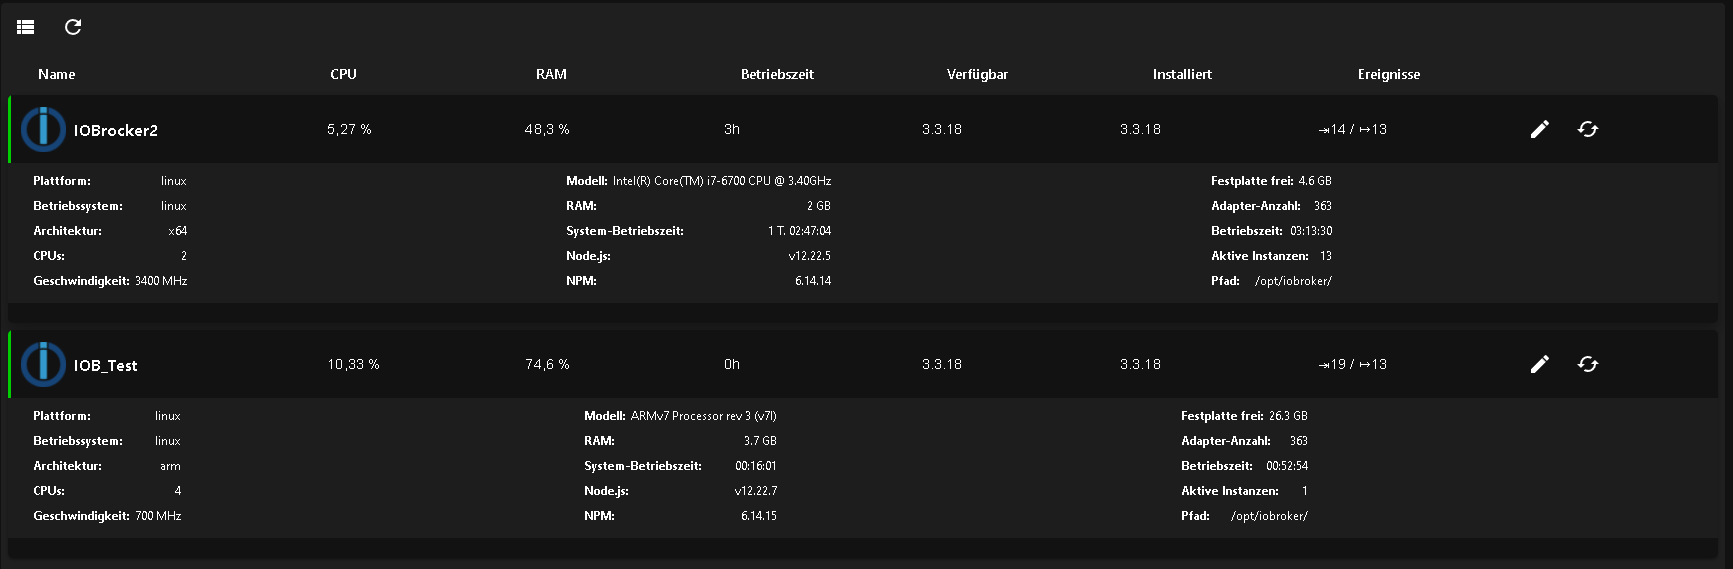Click the Name column header
Image resolution: width=1733 pixels, height=569 pixels.
(x=57, y=74)
